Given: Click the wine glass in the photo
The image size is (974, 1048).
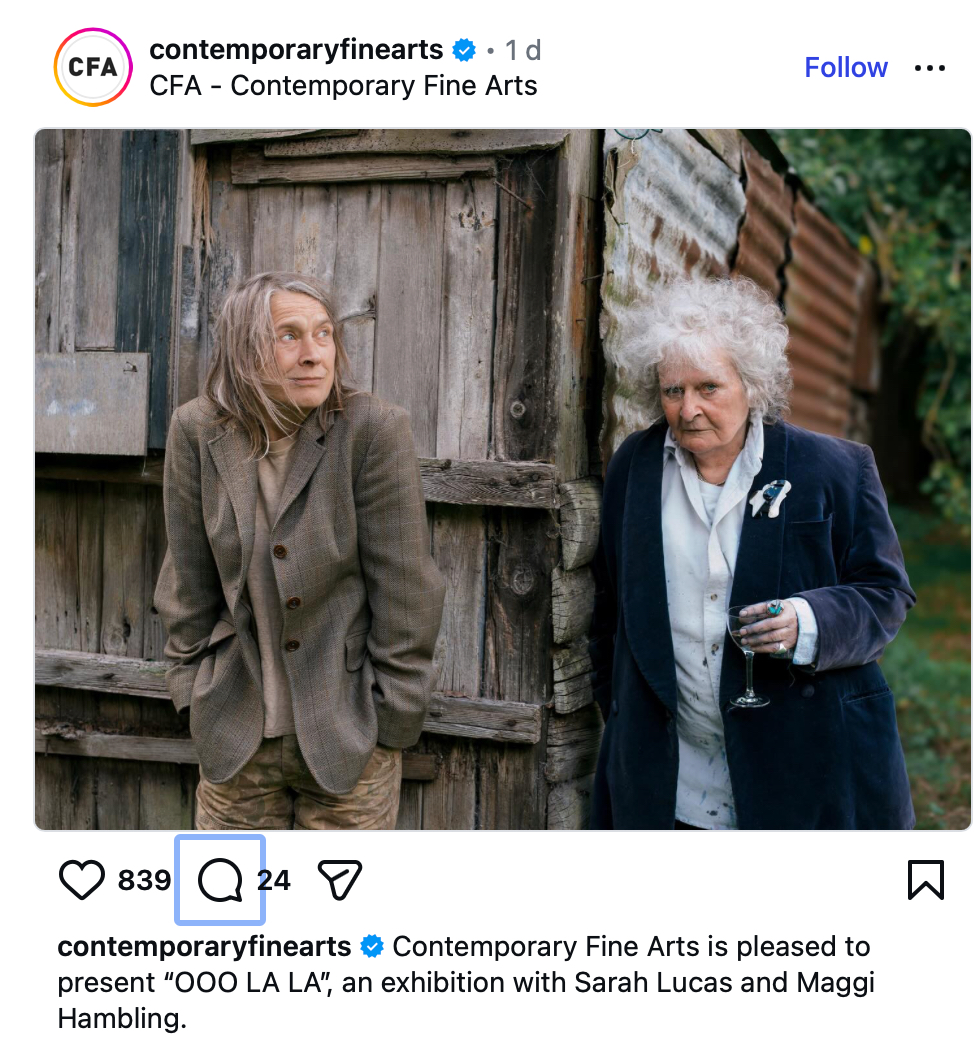Looking at the screenshot, I should [747, 656].
